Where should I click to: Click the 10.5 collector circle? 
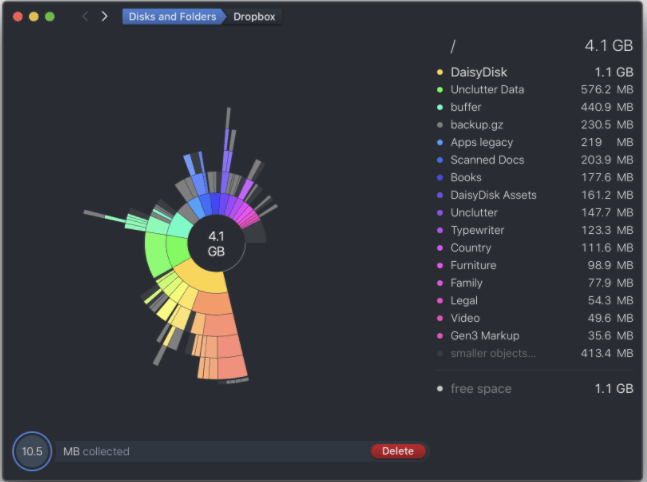click(x=32, y=451)
